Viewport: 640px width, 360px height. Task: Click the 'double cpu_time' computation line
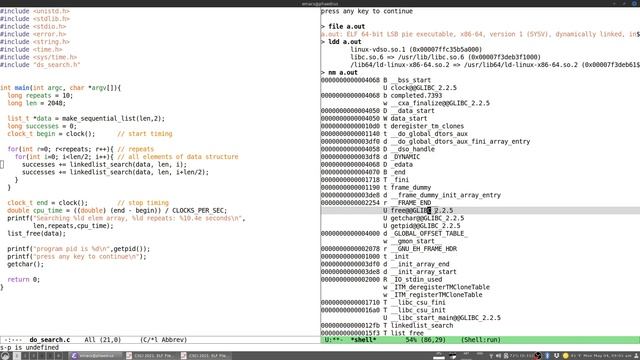coord(117,211)
